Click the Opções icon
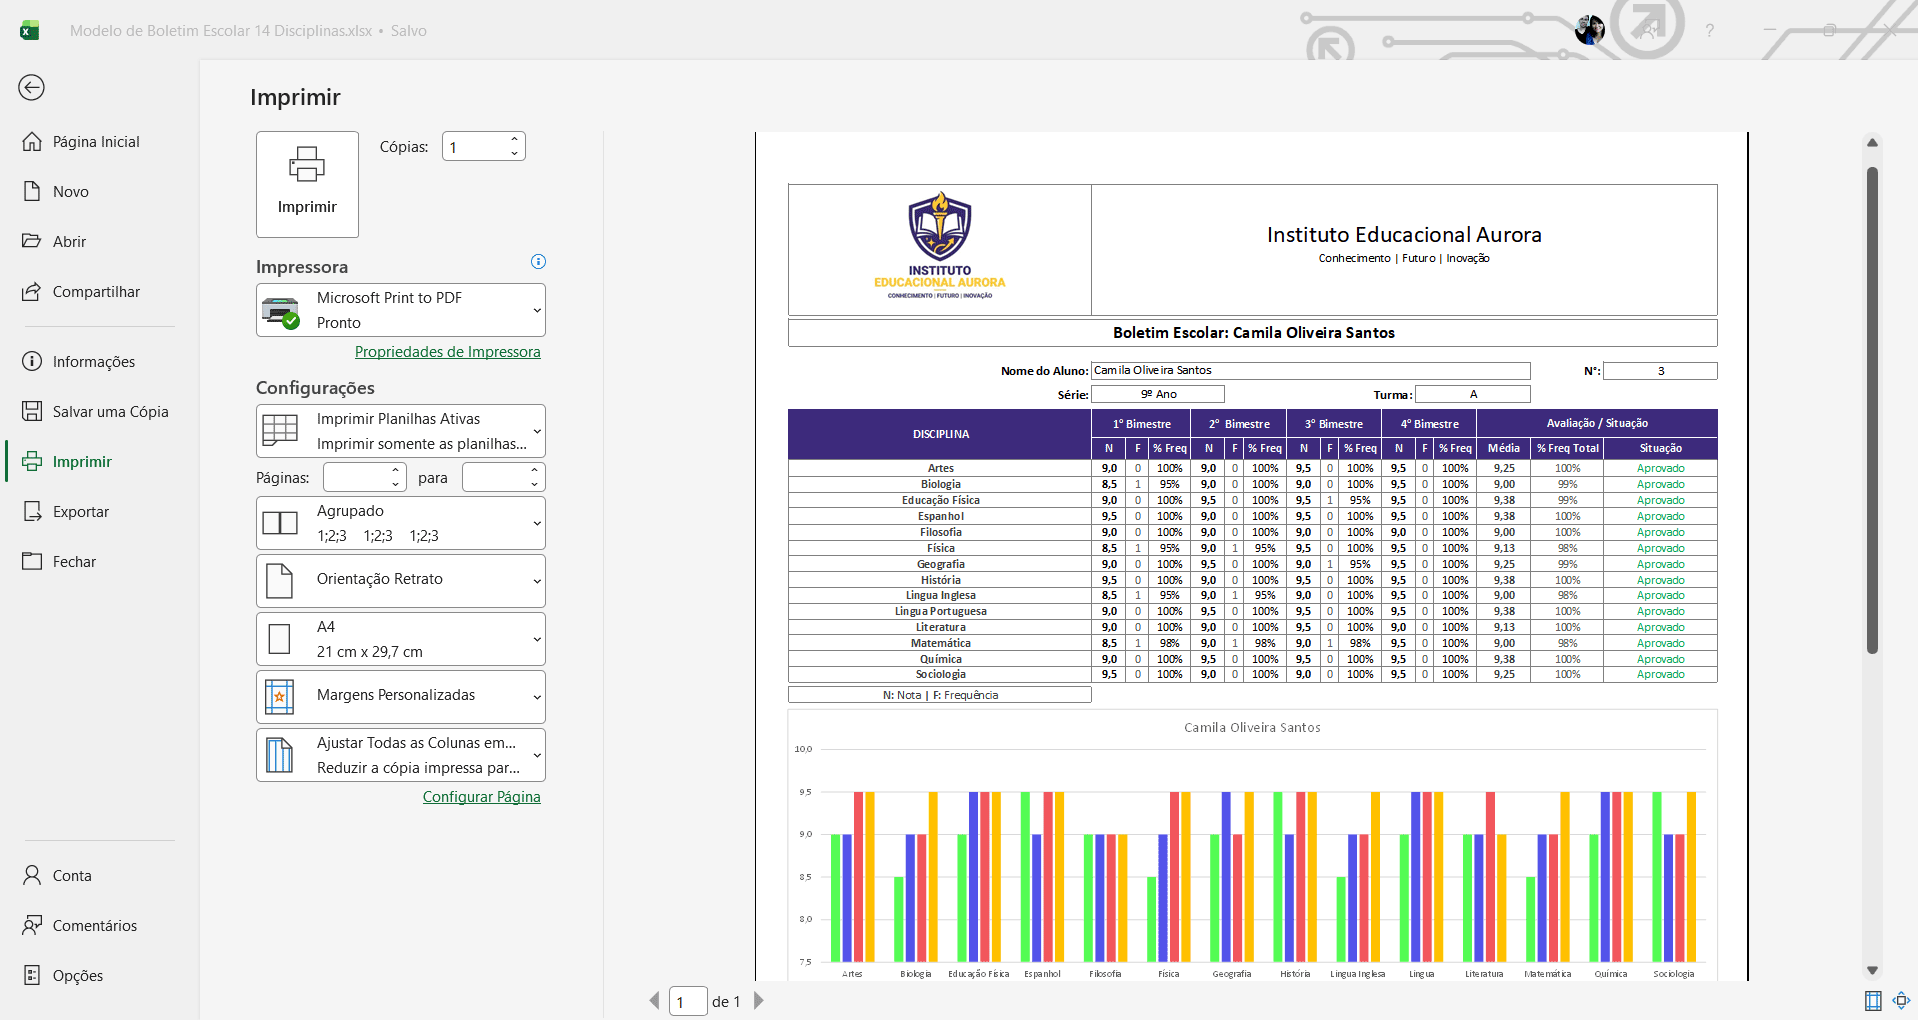Image resolution: width=1918 pixels, height=1020 pixels. pos(32,975)
